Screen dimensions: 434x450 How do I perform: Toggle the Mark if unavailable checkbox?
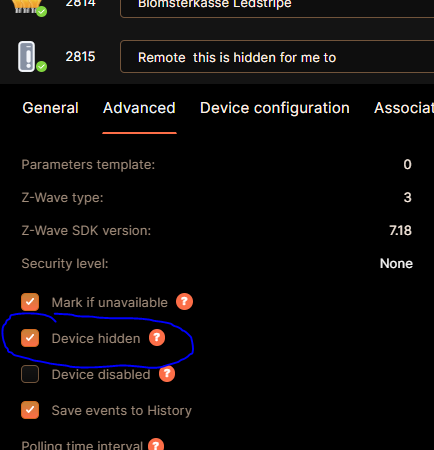(30, 302)
